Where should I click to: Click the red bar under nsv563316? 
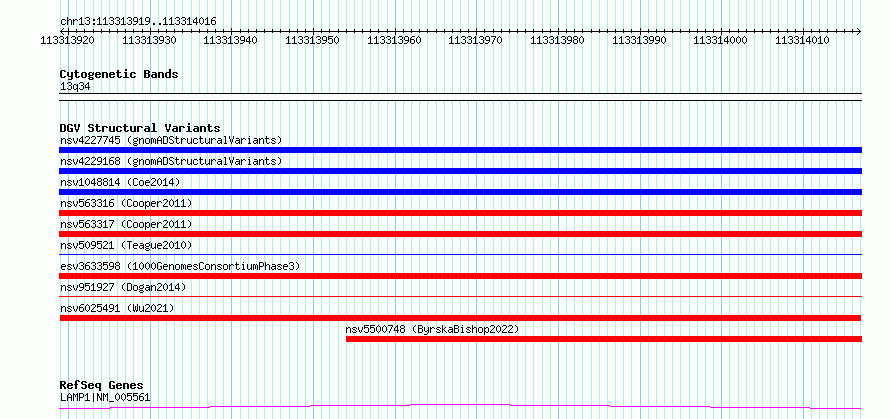point(460,213)
